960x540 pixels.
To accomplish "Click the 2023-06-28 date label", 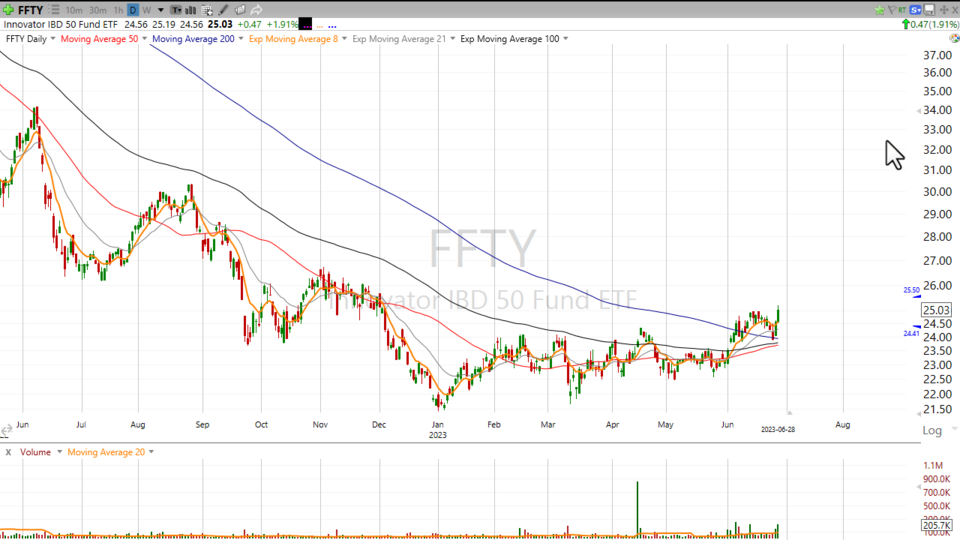I will tap(778, 429).
